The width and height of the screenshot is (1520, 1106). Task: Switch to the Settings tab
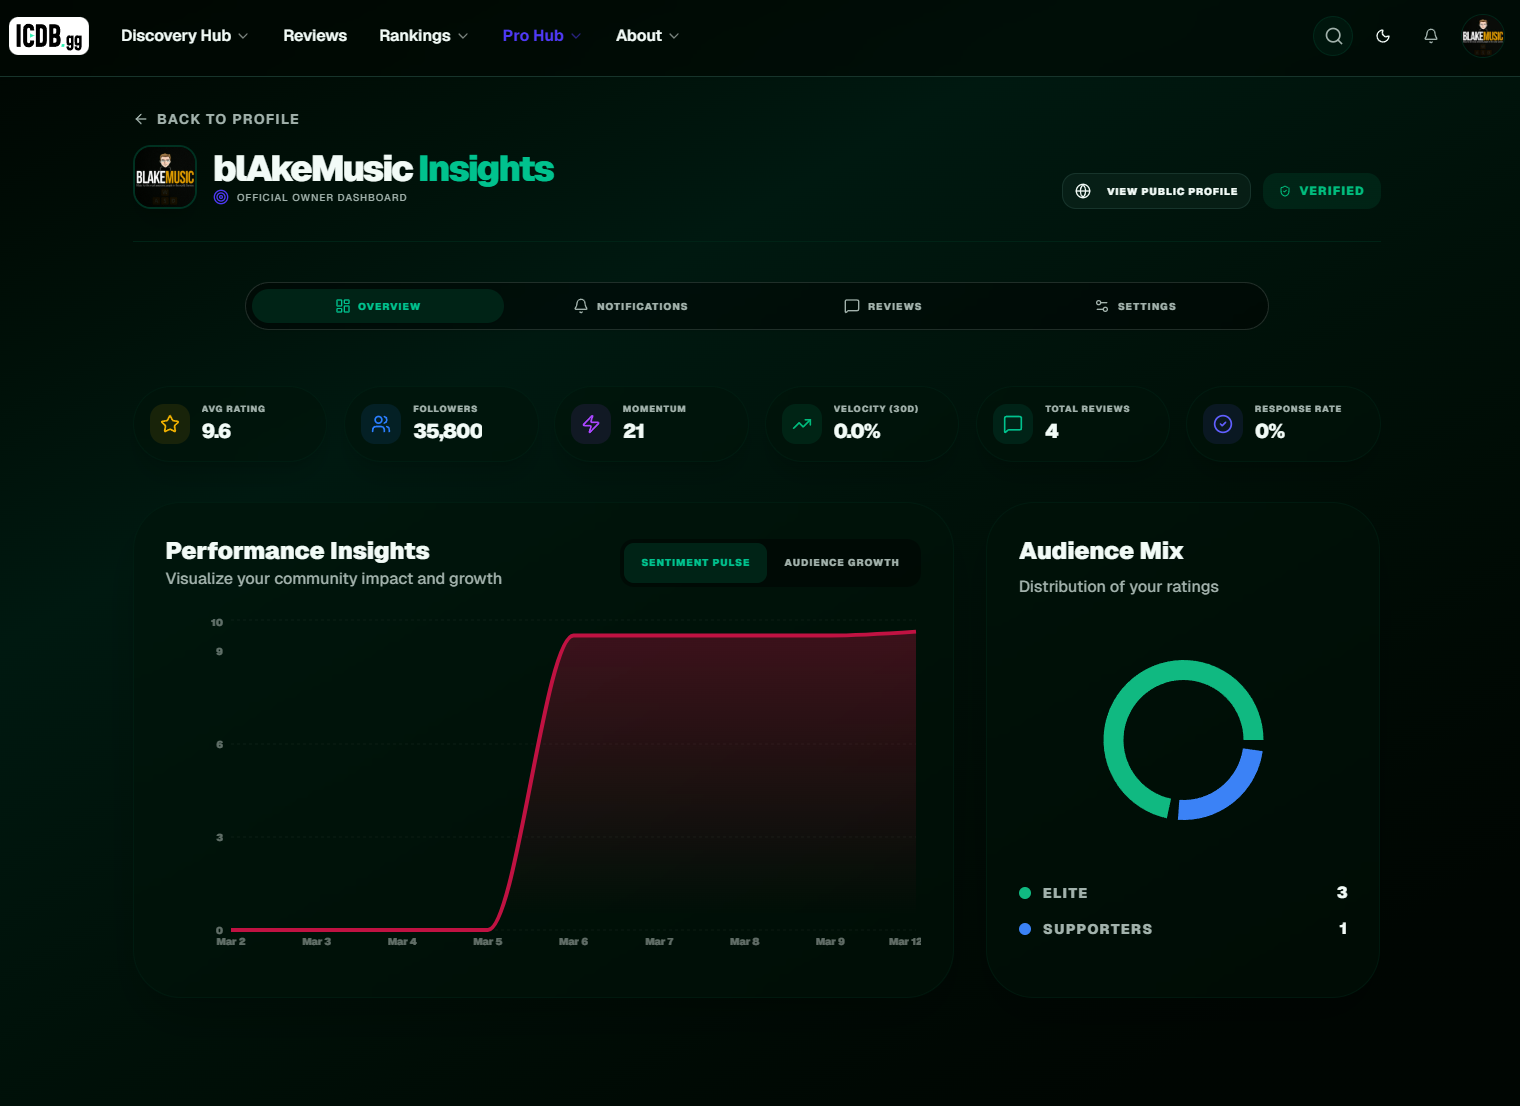coord(1135,306)
